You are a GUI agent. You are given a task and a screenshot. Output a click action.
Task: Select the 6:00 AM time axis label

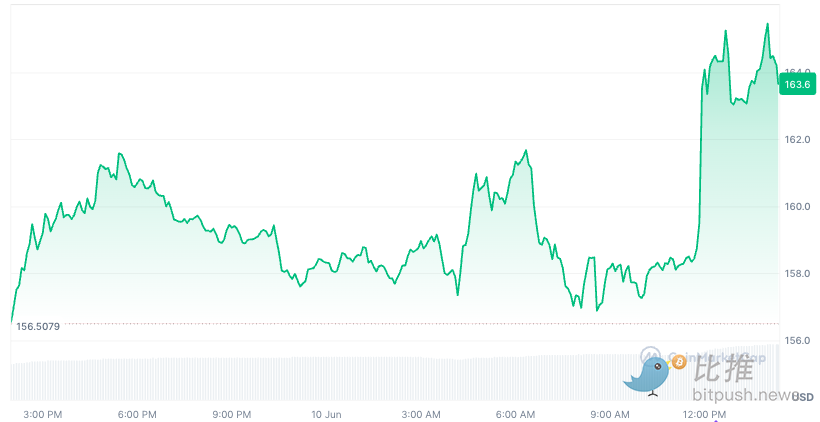click(515, 414)
